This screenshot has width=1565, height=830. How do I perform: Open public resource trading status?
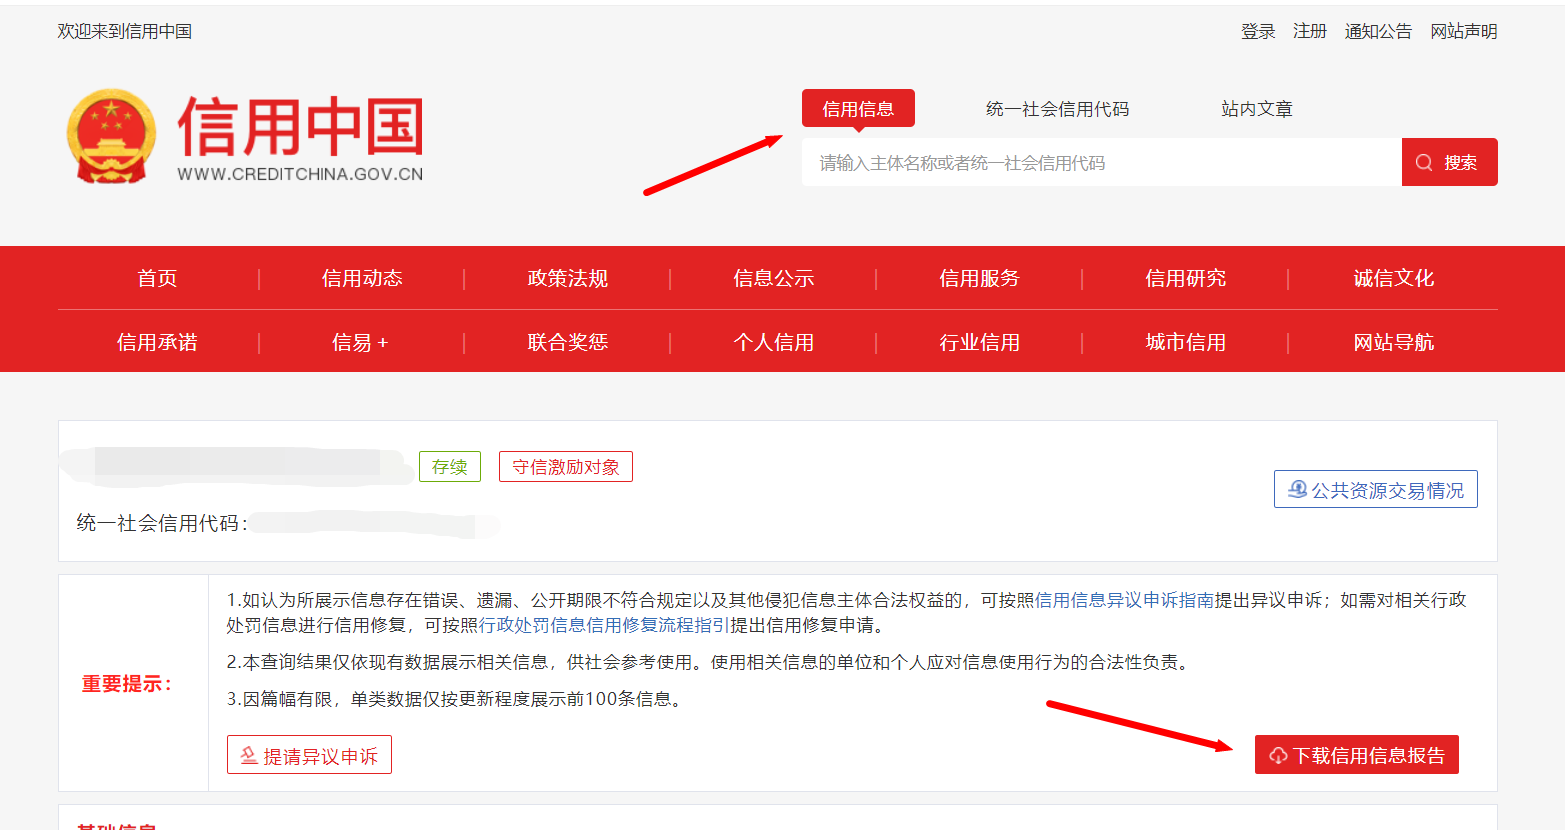coord(1375,490)
